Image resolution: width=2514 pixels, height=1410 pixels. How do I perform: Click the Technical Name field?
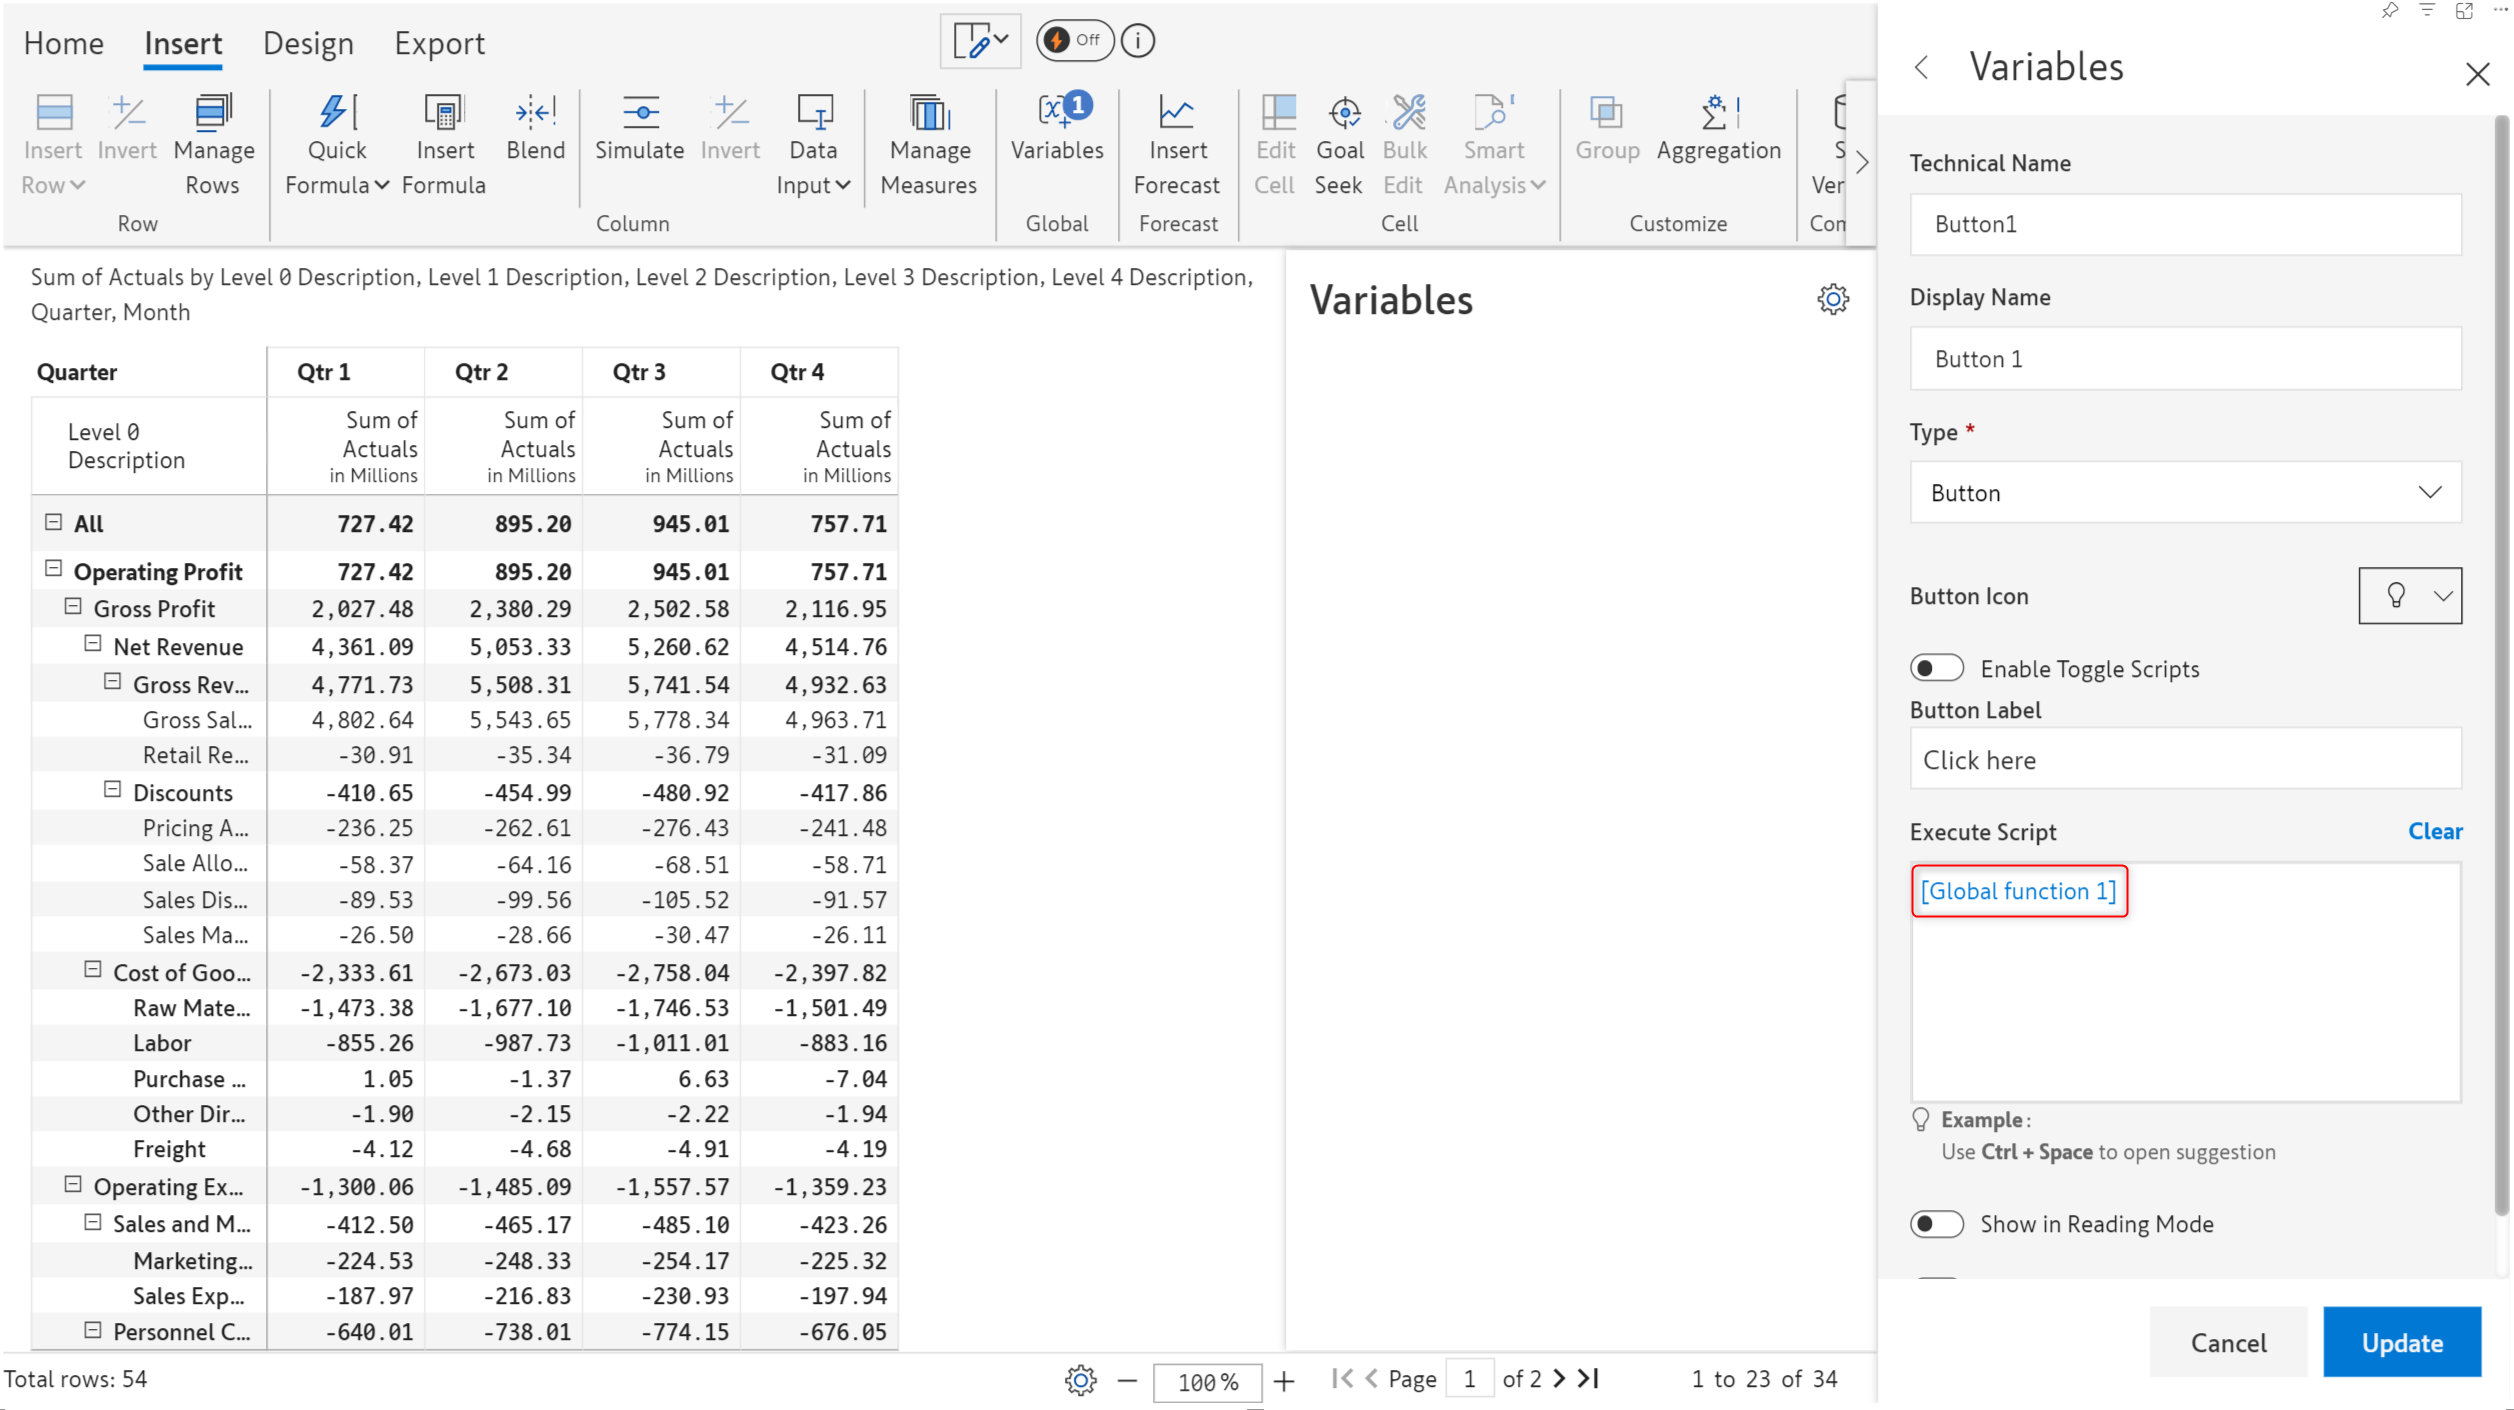click(x=2185, y=224)
